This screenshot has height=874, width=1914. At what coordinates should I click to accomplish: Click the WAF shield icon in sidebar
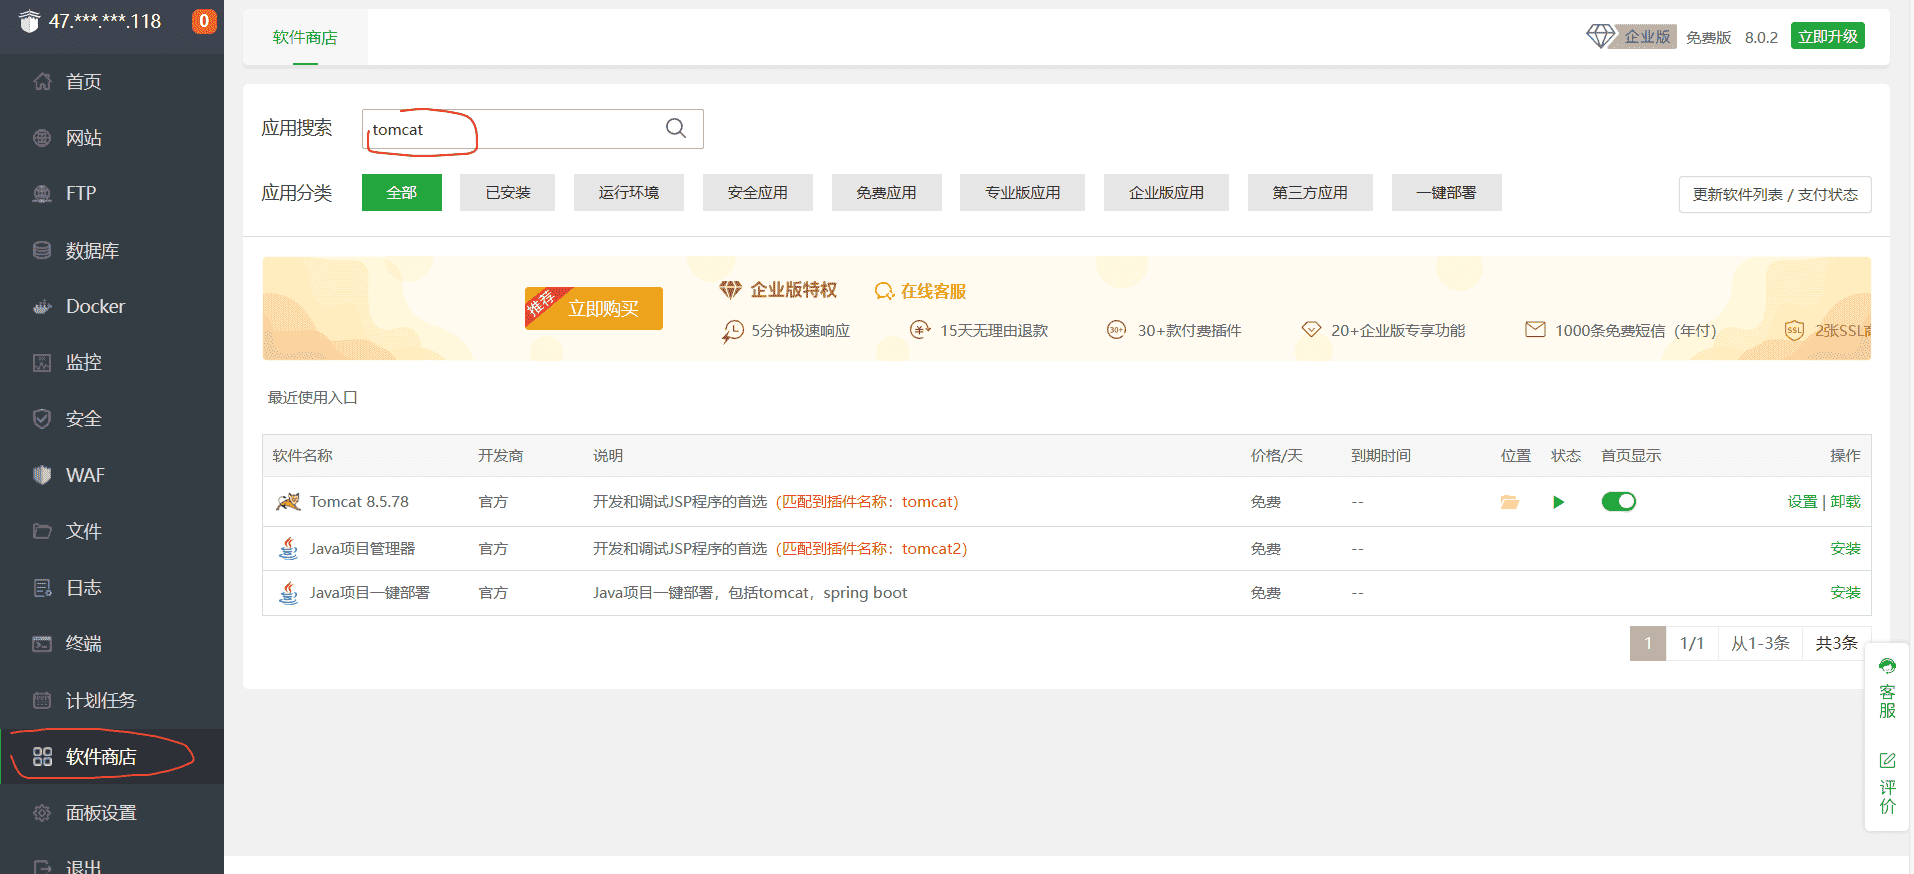(x=42, y=475)
